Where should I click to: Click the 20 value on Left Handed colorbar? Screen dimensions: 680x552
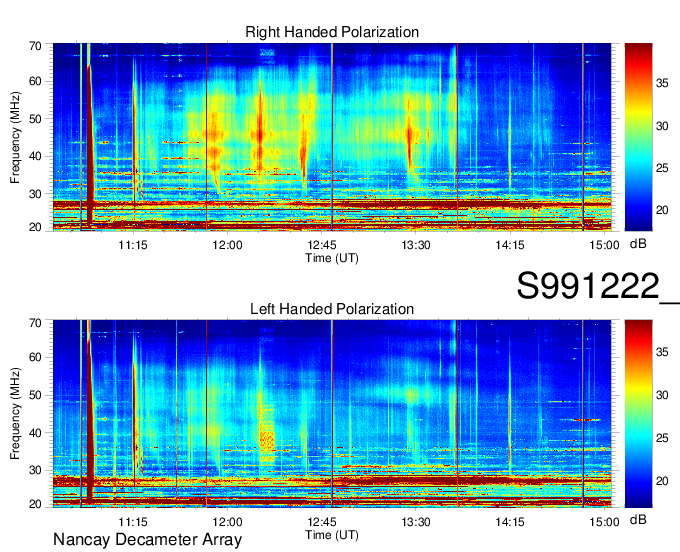662,481
